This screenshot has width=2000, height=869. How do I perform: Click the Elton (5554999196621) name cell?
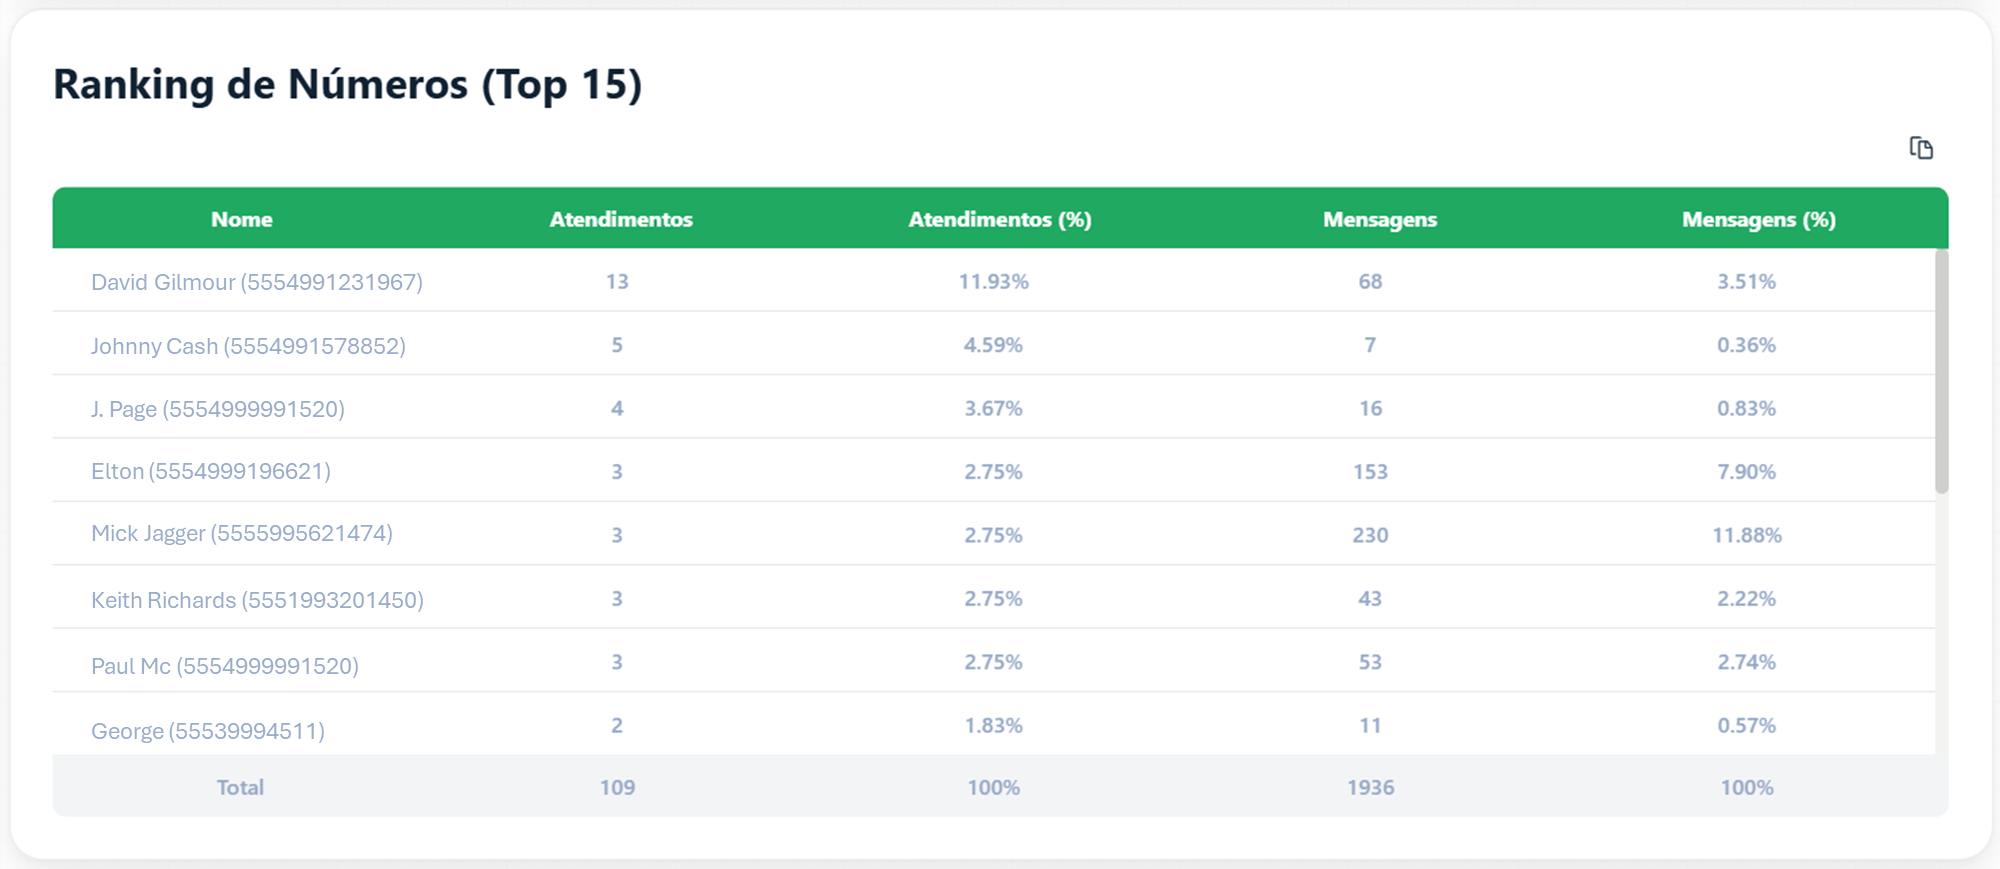211,471
